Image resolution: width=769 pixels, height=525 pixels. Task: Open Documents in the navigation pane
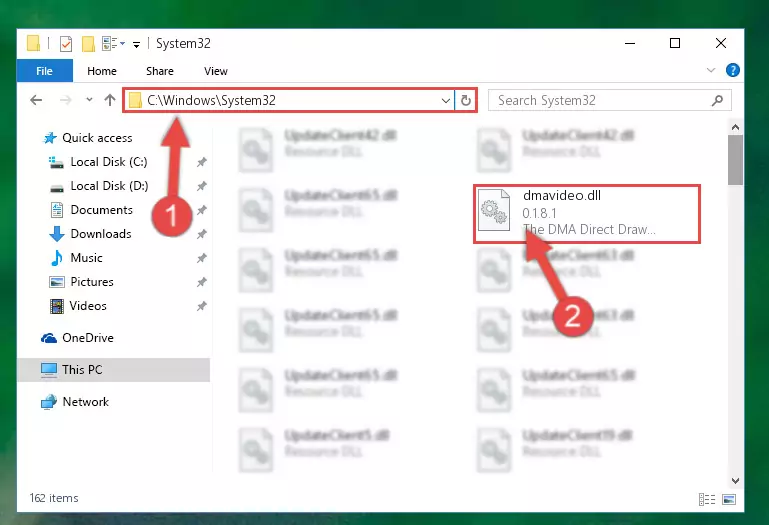102,210
